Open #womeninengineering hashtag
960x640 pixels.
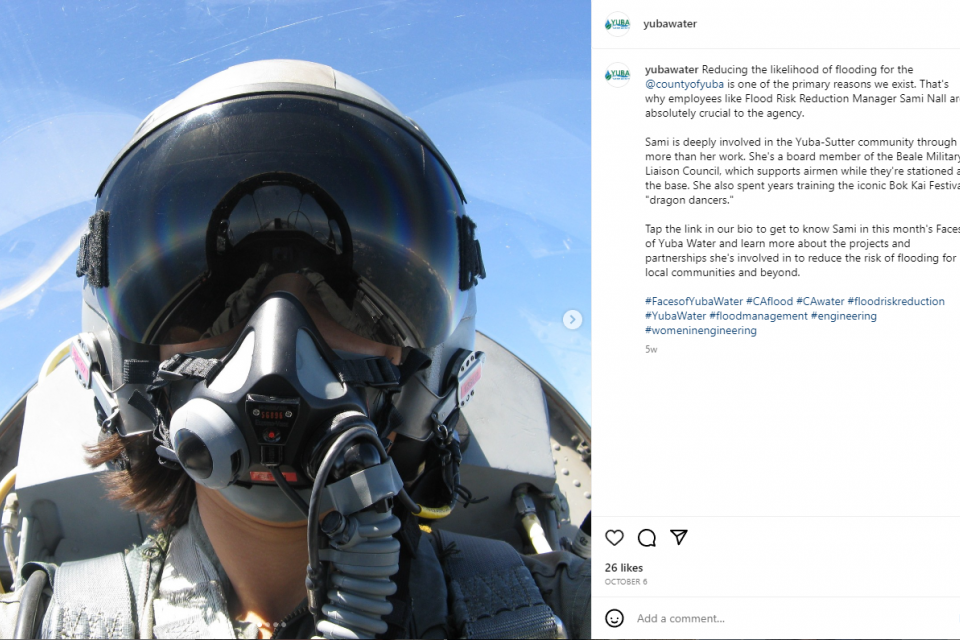click(700, 331)
